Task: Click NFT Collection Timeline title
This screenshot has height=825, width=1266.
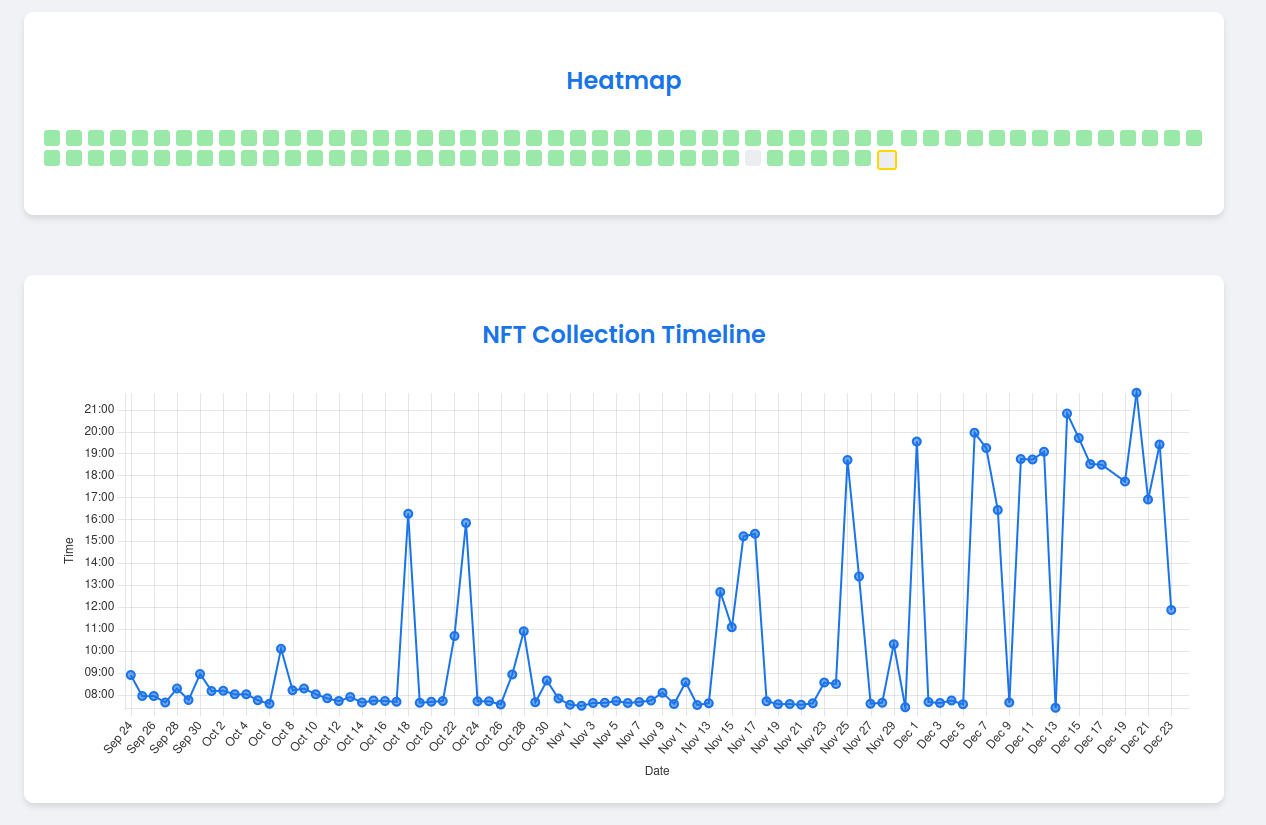Action: coord(624,335)
